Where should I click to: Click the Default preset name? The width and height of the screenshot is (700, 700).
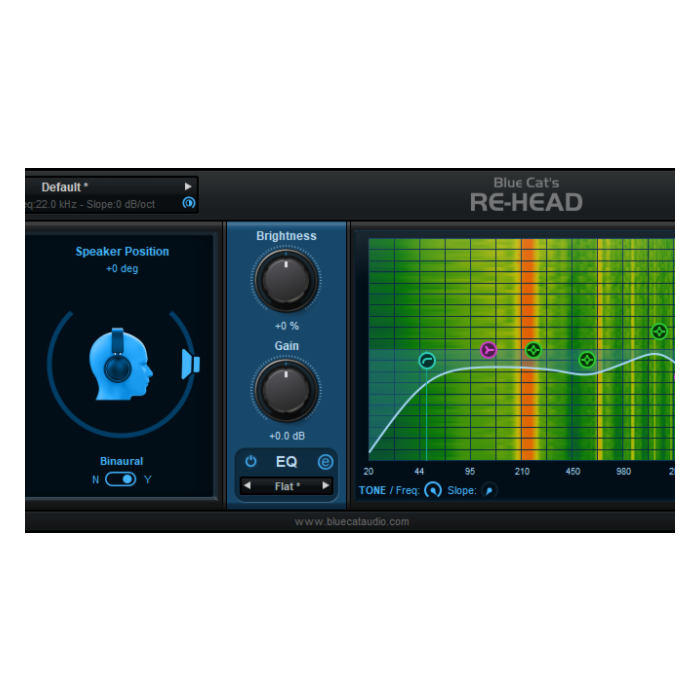(65, 187)
